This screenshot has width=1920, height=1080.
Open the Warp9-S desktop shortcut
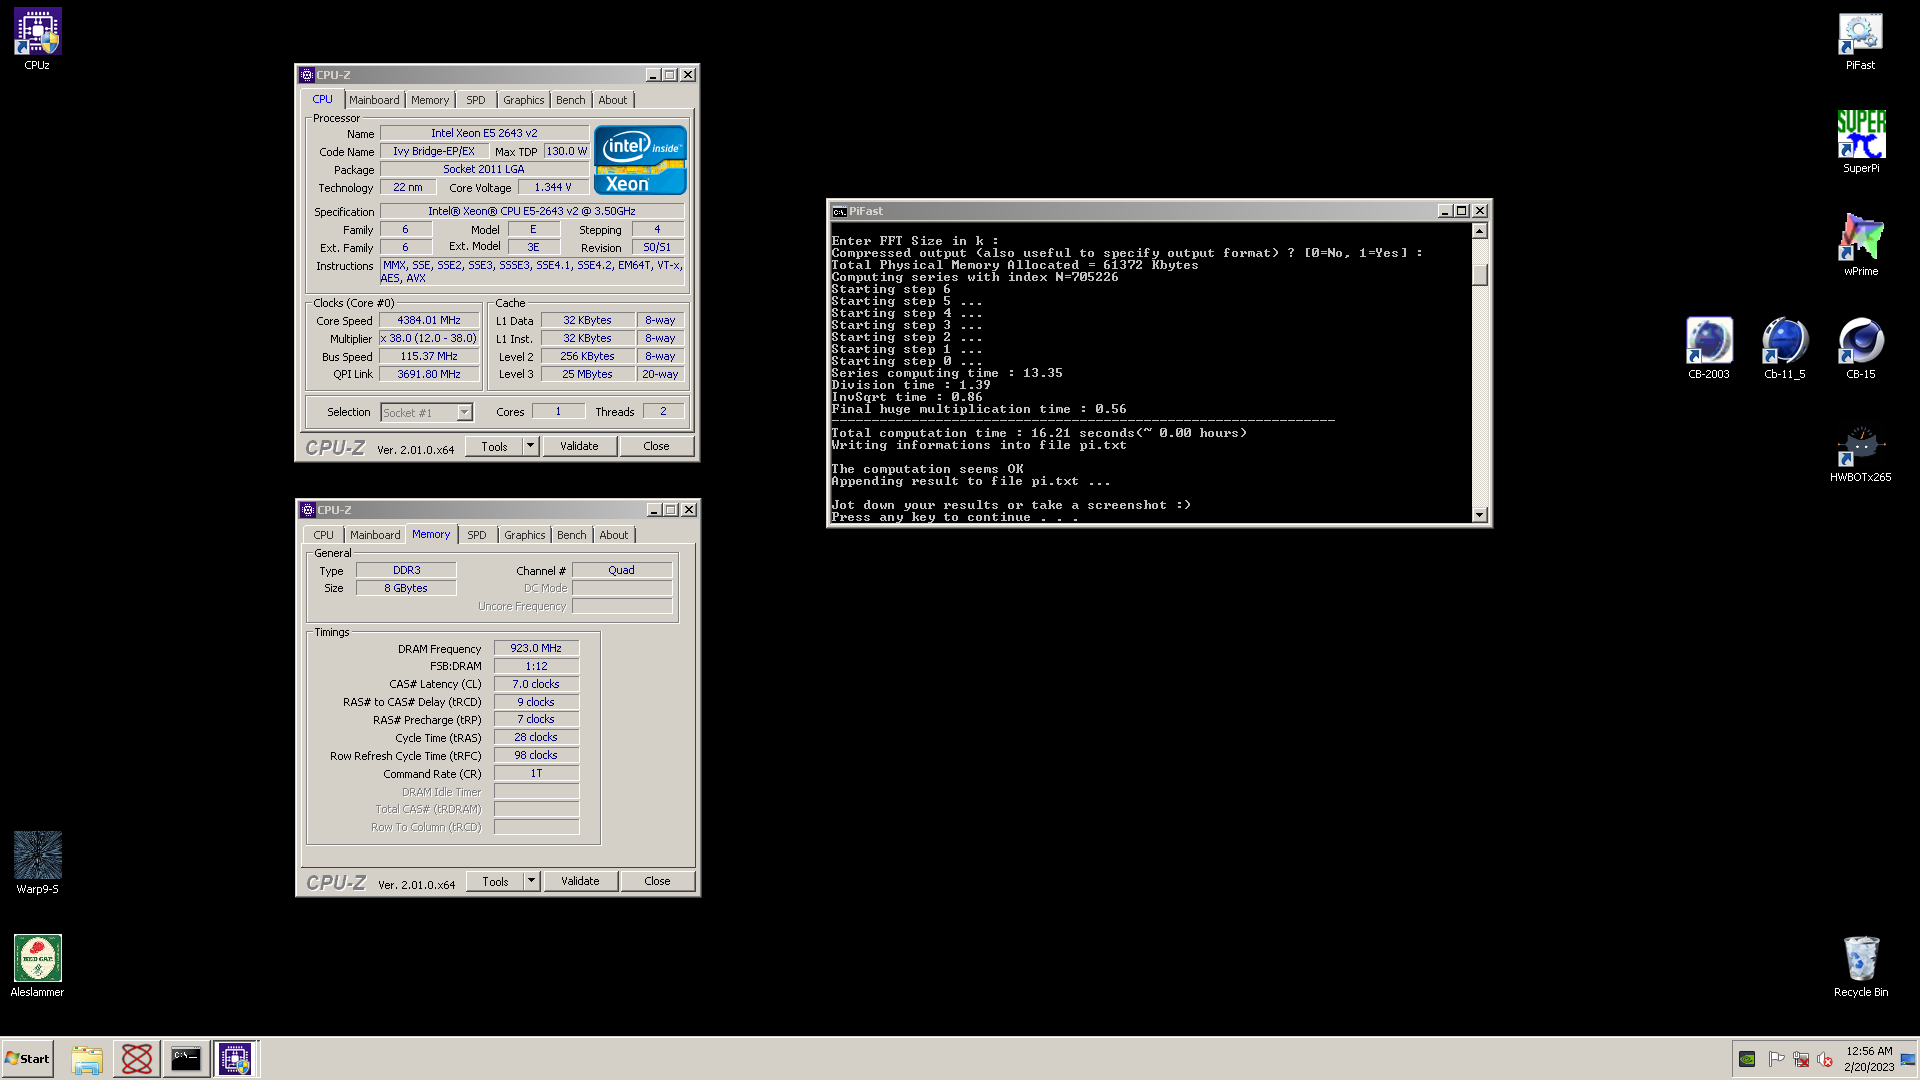[x=37, y=862]
